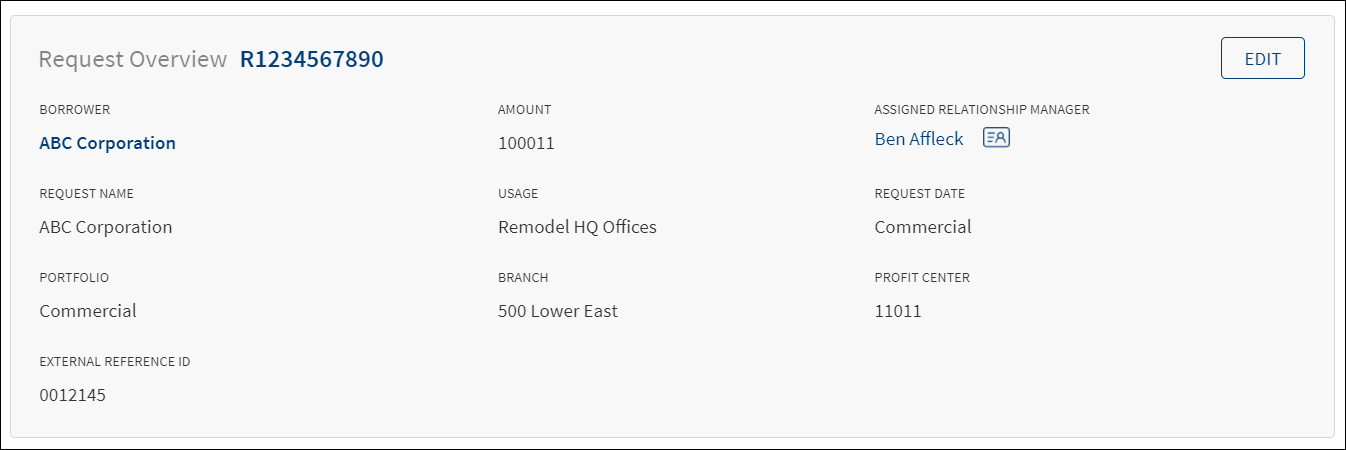This screenshot has width=1346, height=450.
Task: Click the 500 Lower East branch value
Action: click(558, 311)
